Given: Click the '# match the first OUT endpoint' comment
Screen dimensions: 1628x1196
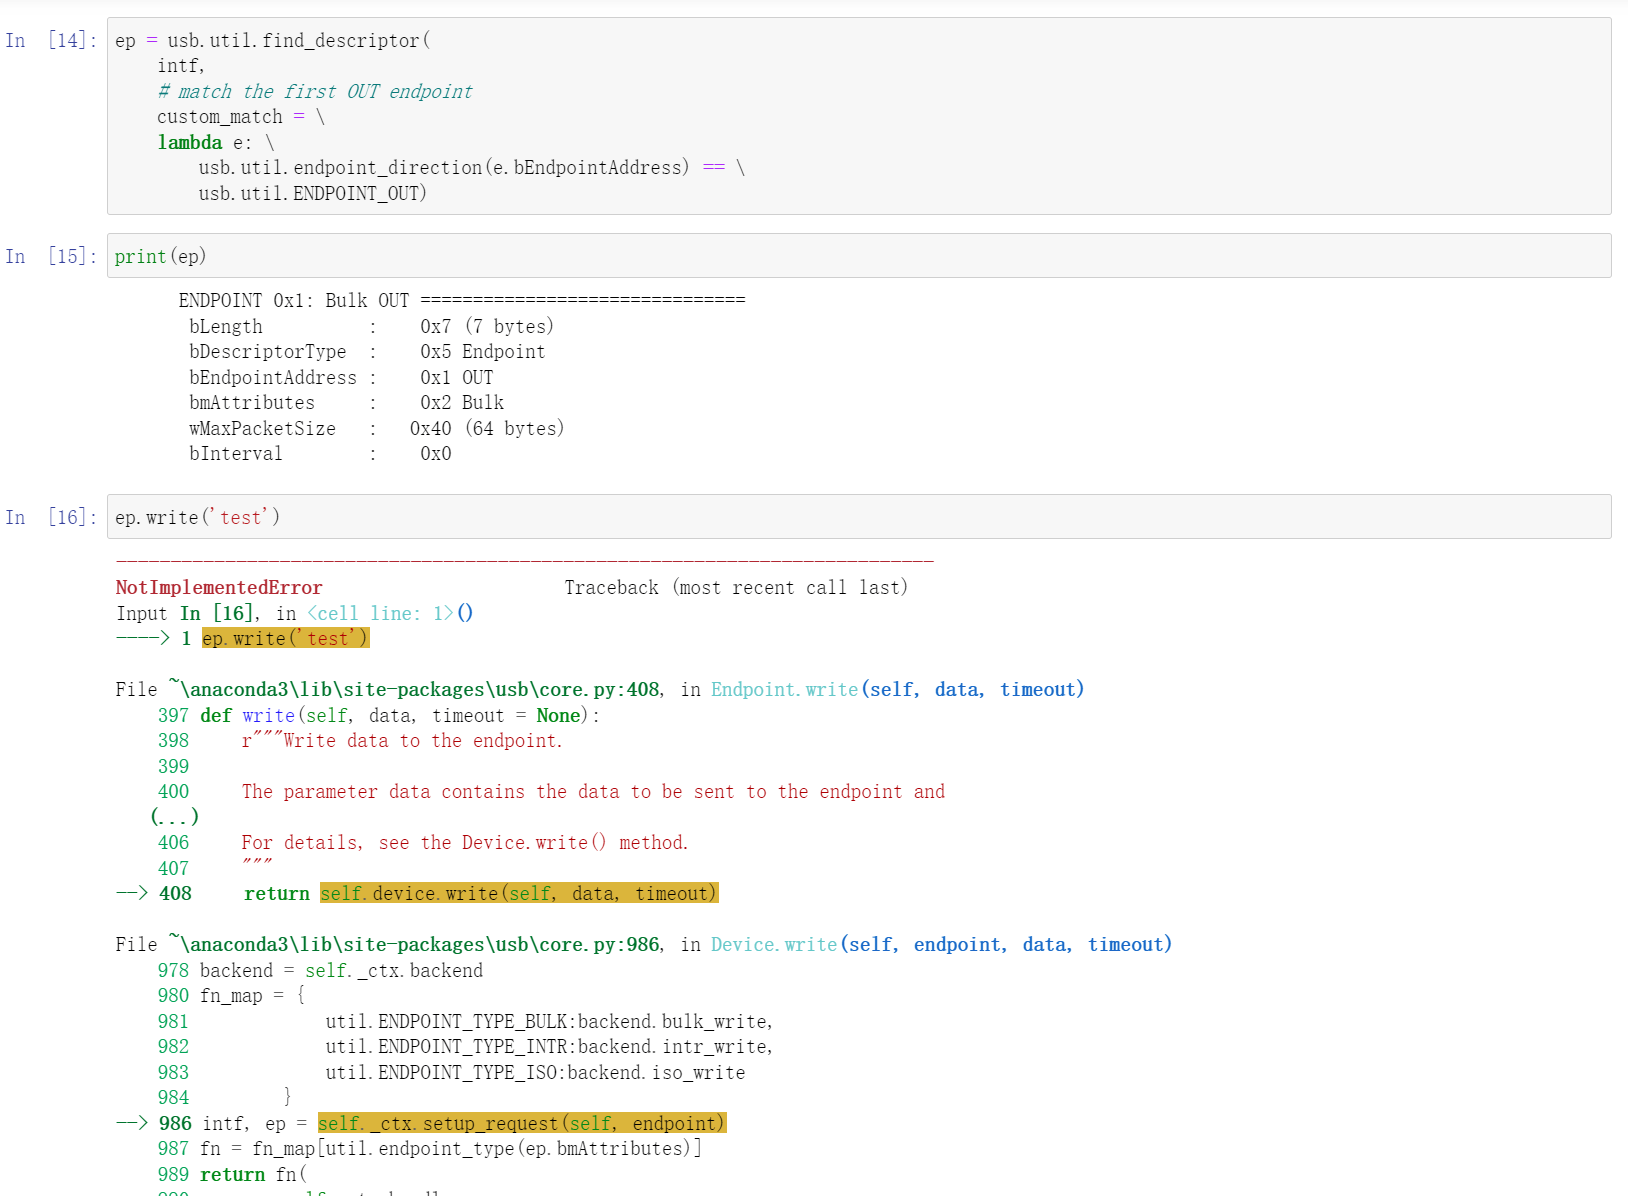Looking at the screenshot, I should click(x=315, y=91).
